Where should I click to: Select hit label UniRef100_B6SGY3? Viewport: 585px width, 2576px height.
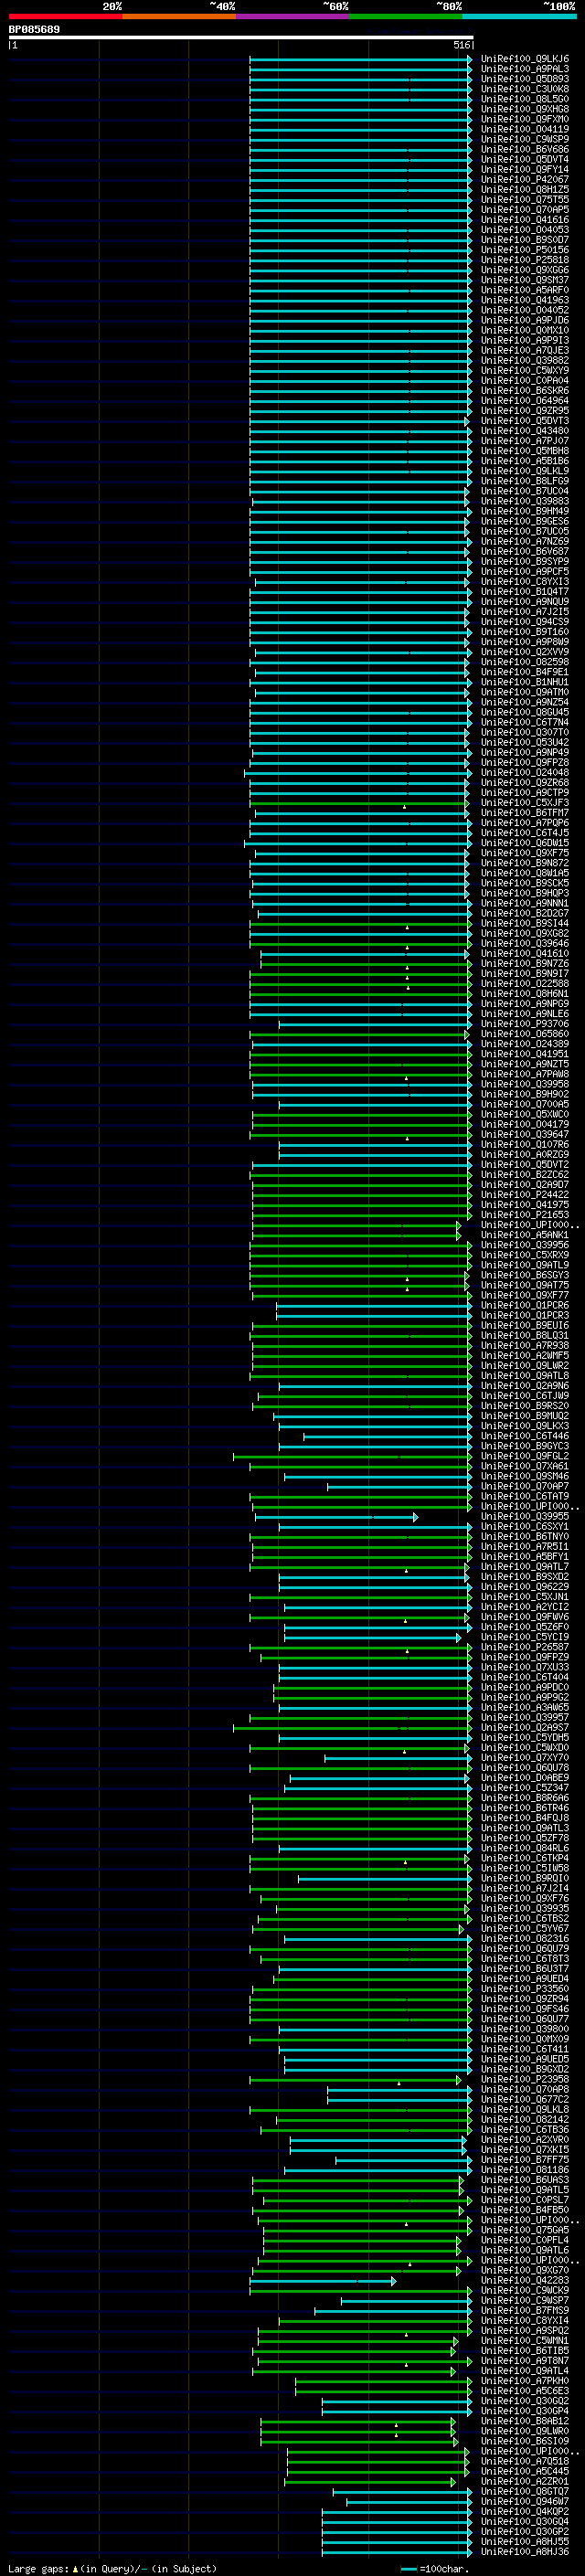click(525, 1275)
